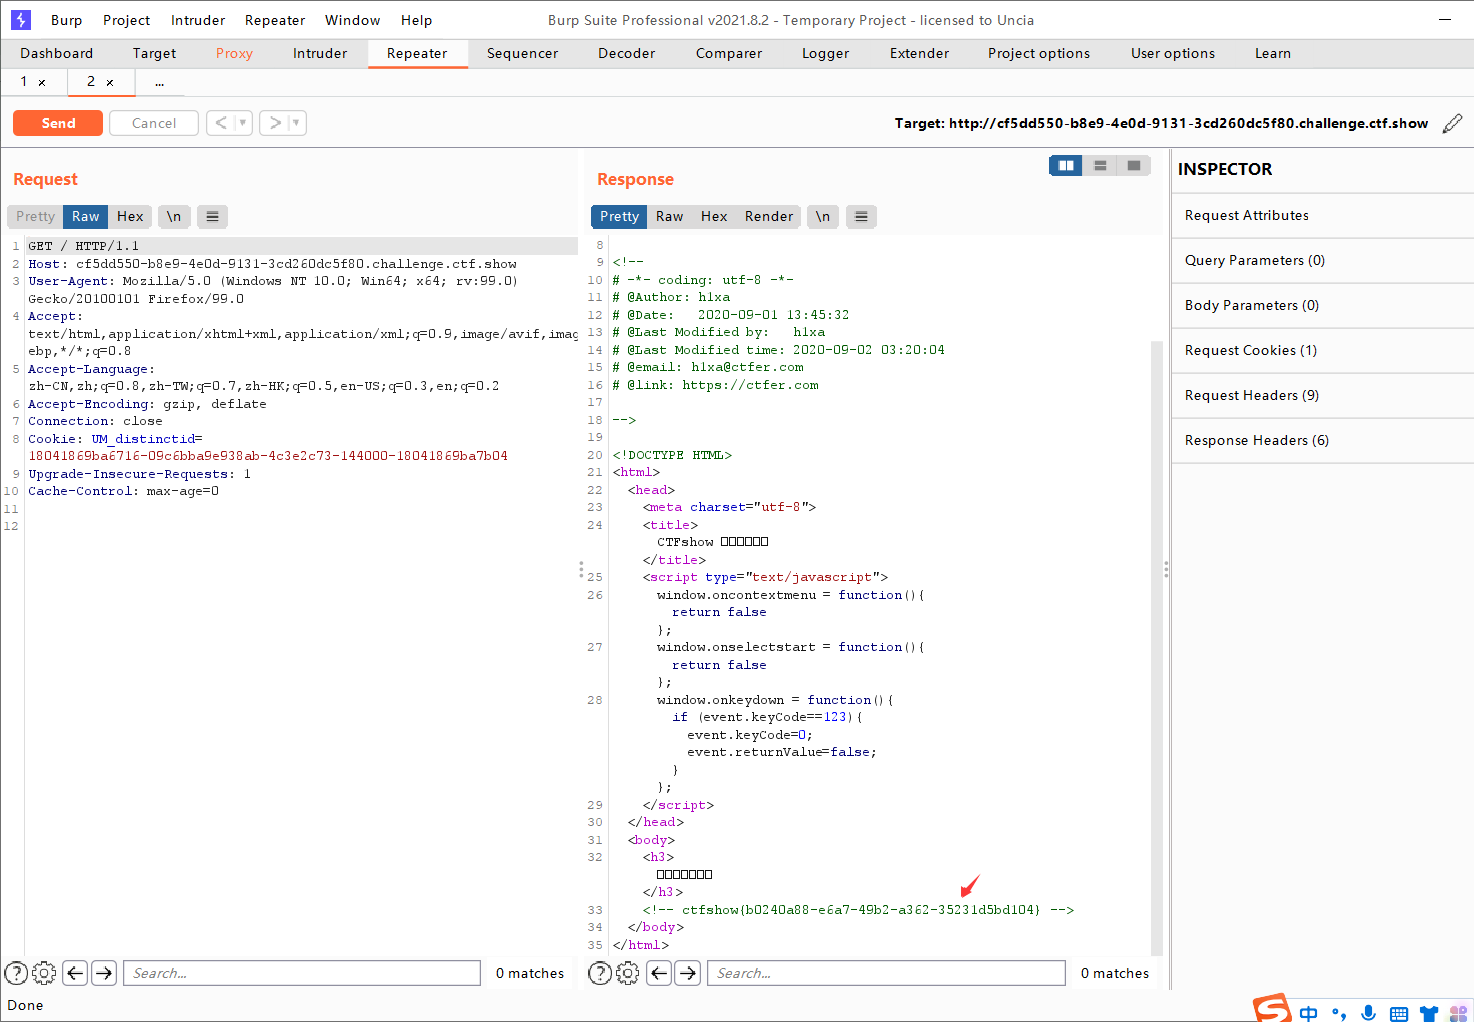1474x1022 pixels.
Task: Switch response view to Pretty
Action: (619, 216)
